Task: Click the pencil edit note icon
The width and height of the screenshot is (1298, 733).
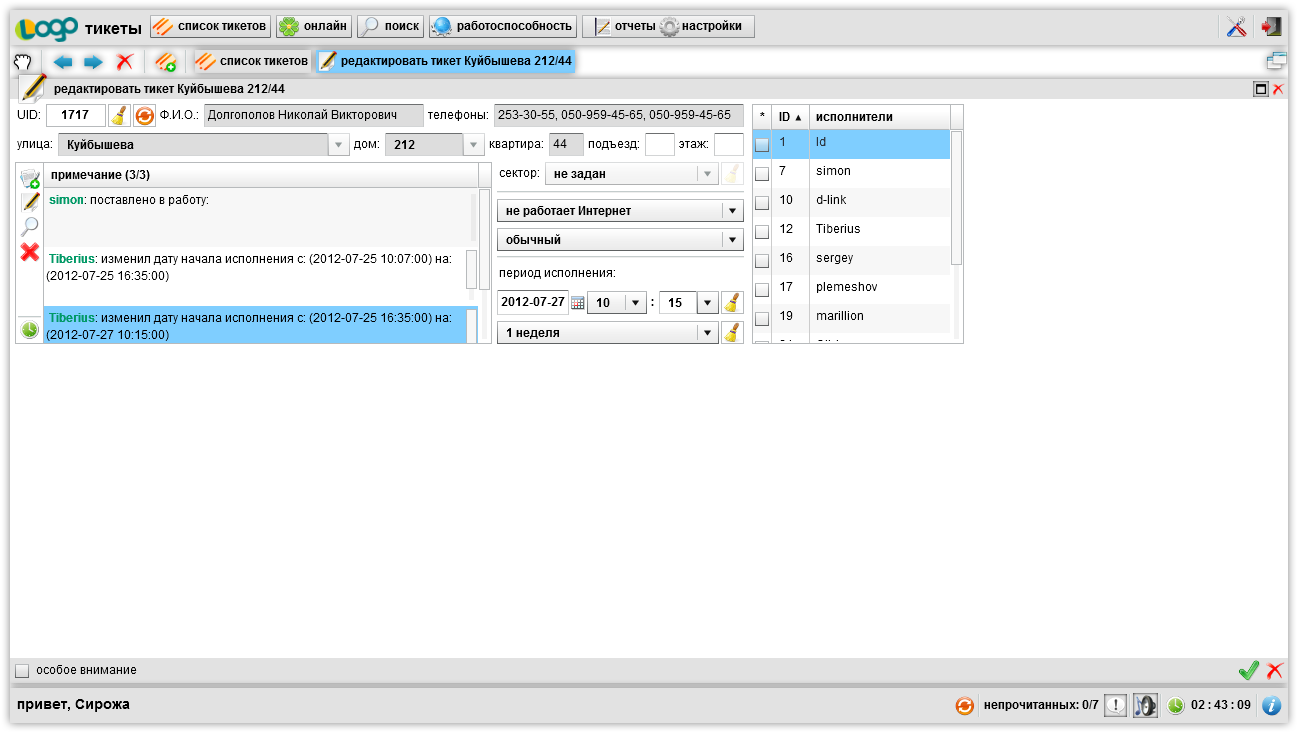Action: pos(30,202)
